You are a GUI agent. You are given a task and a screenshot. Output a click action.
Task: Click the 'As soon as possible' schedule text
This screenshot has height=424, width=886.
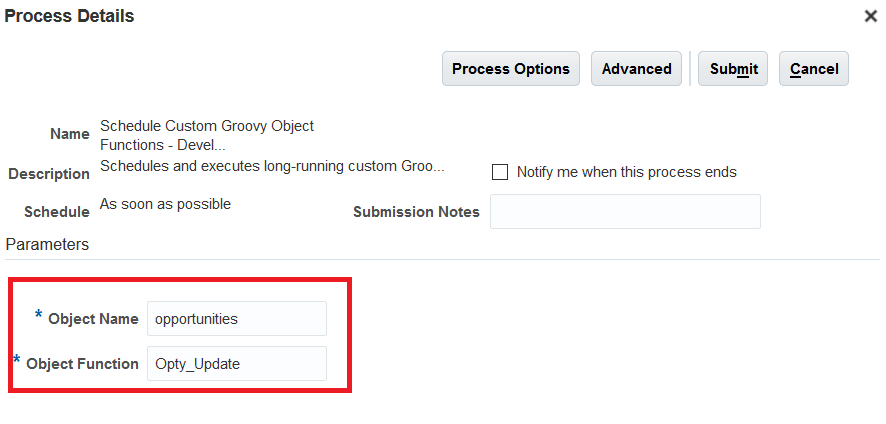(165, 204)
